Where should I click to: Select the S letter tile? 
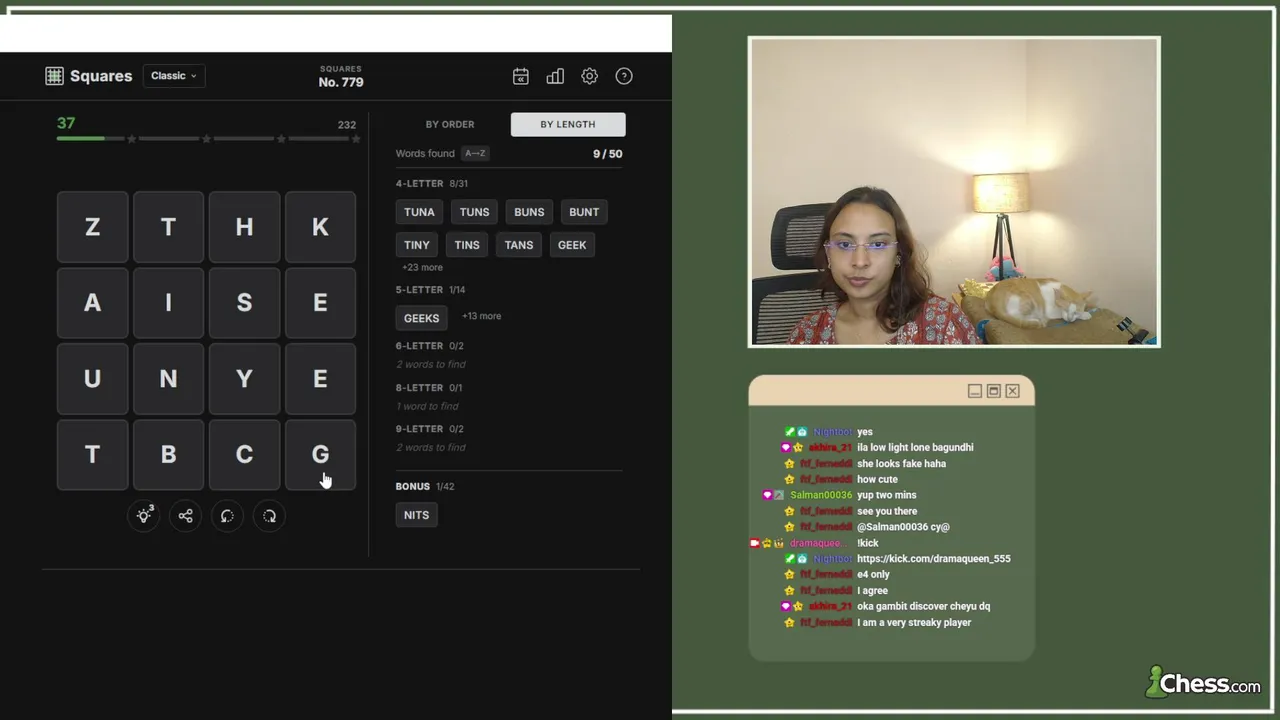click(244, 303)
